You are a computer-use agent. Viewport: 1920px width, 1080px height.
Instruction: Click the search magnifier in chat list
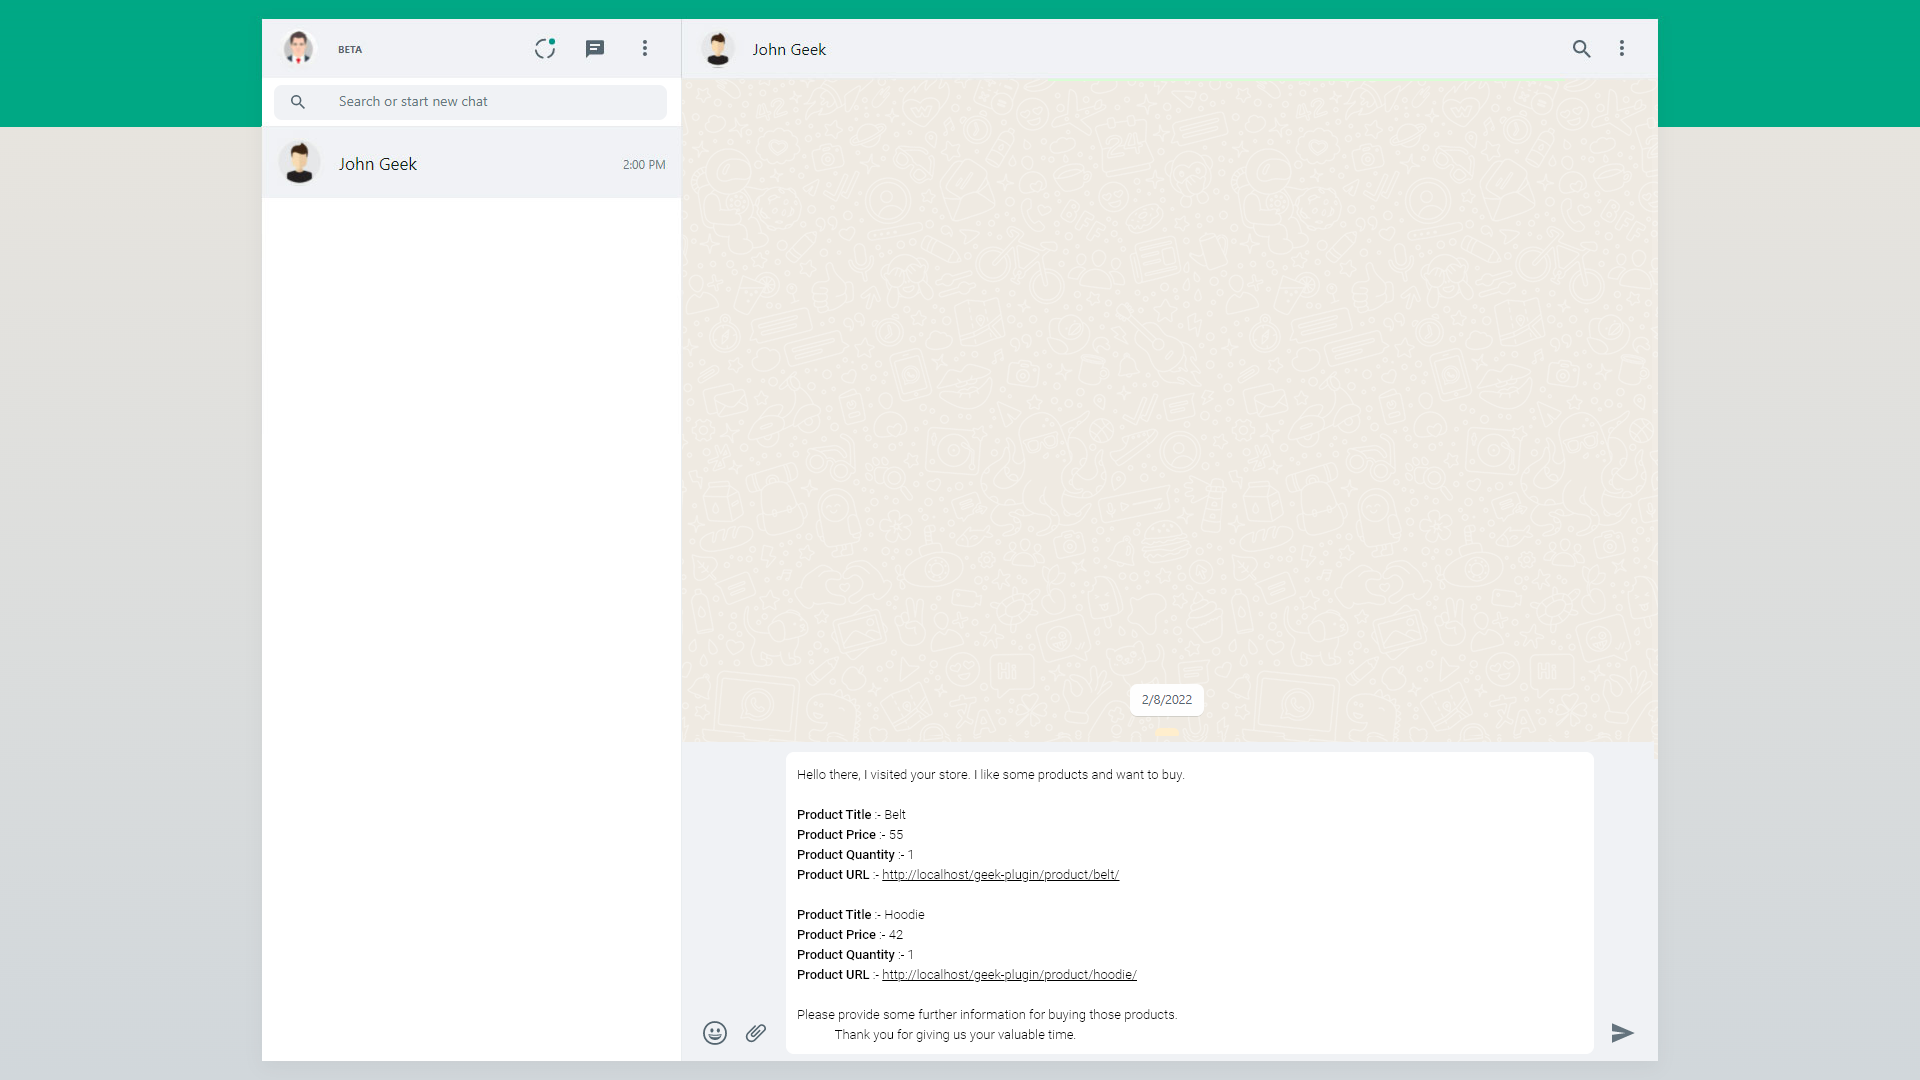pyautogui.click(x=298, y=102)
